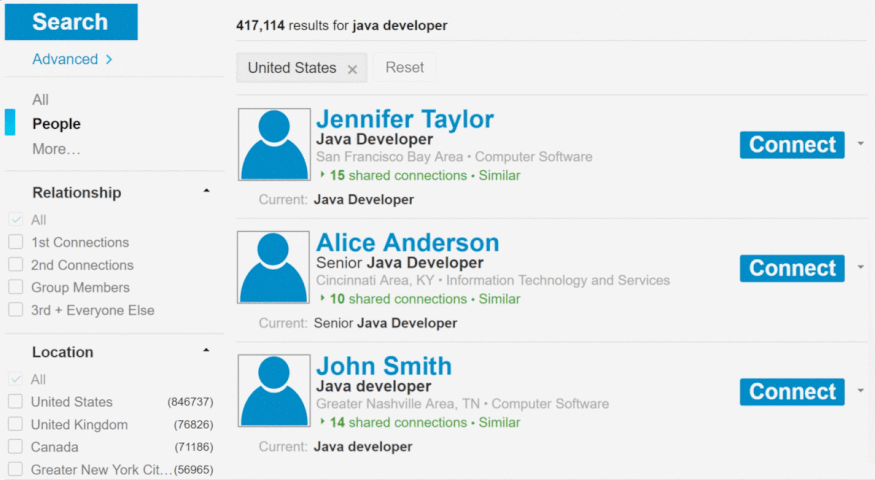This screenshot has width=875, height=480.
Task: Click the United States count (846737)
Action: (190, 402)
